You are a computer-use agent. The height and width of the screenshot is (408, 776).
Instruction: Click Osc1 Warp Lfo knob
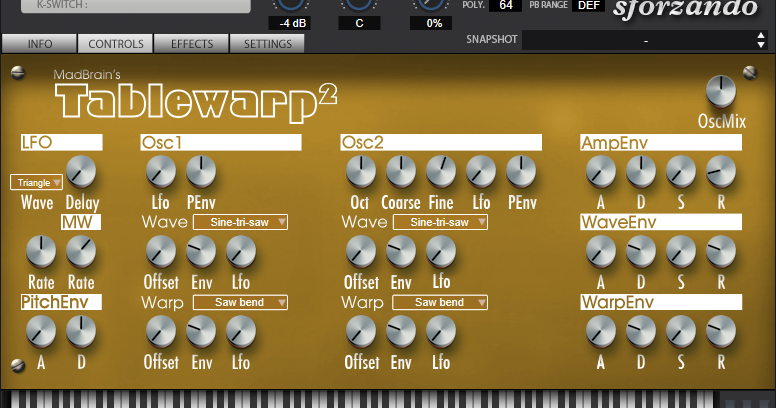pos(241,331)
